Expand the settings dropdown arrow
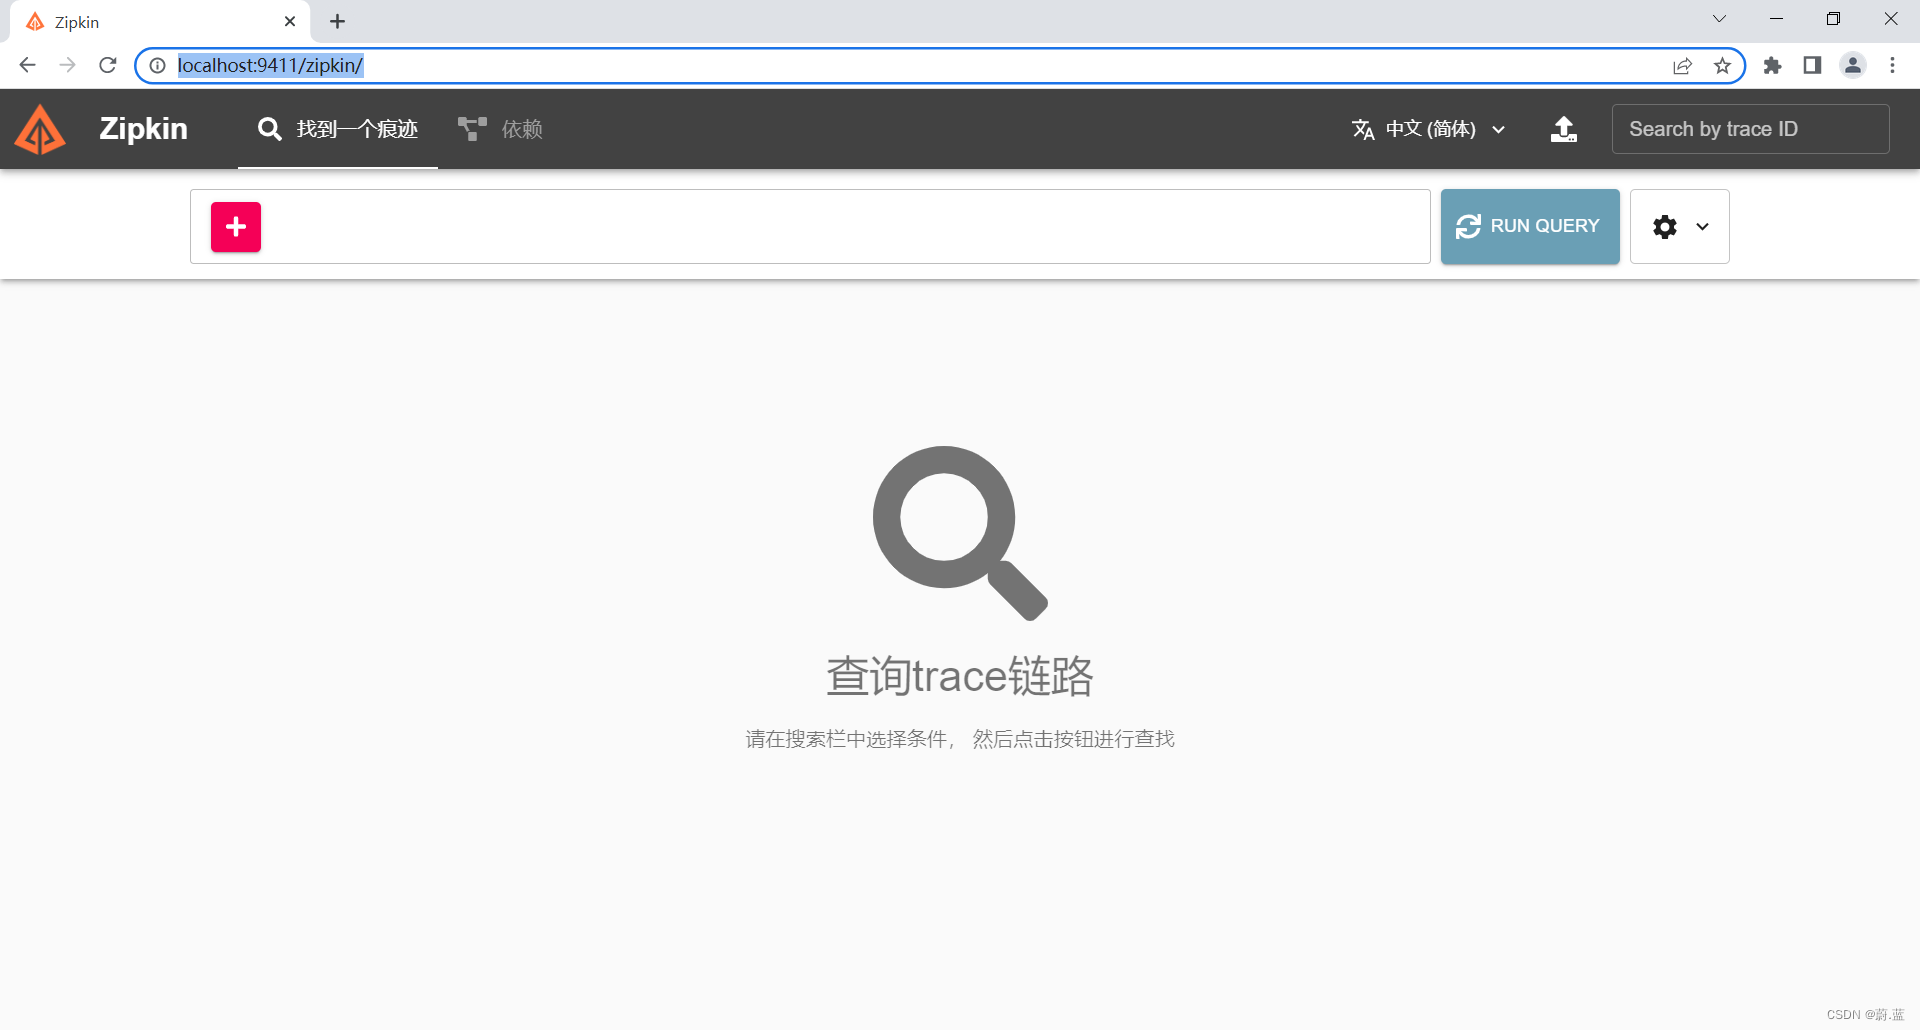This screenshot has width=1920, height=1030. pyautogui.click(x=1702, y=227)
